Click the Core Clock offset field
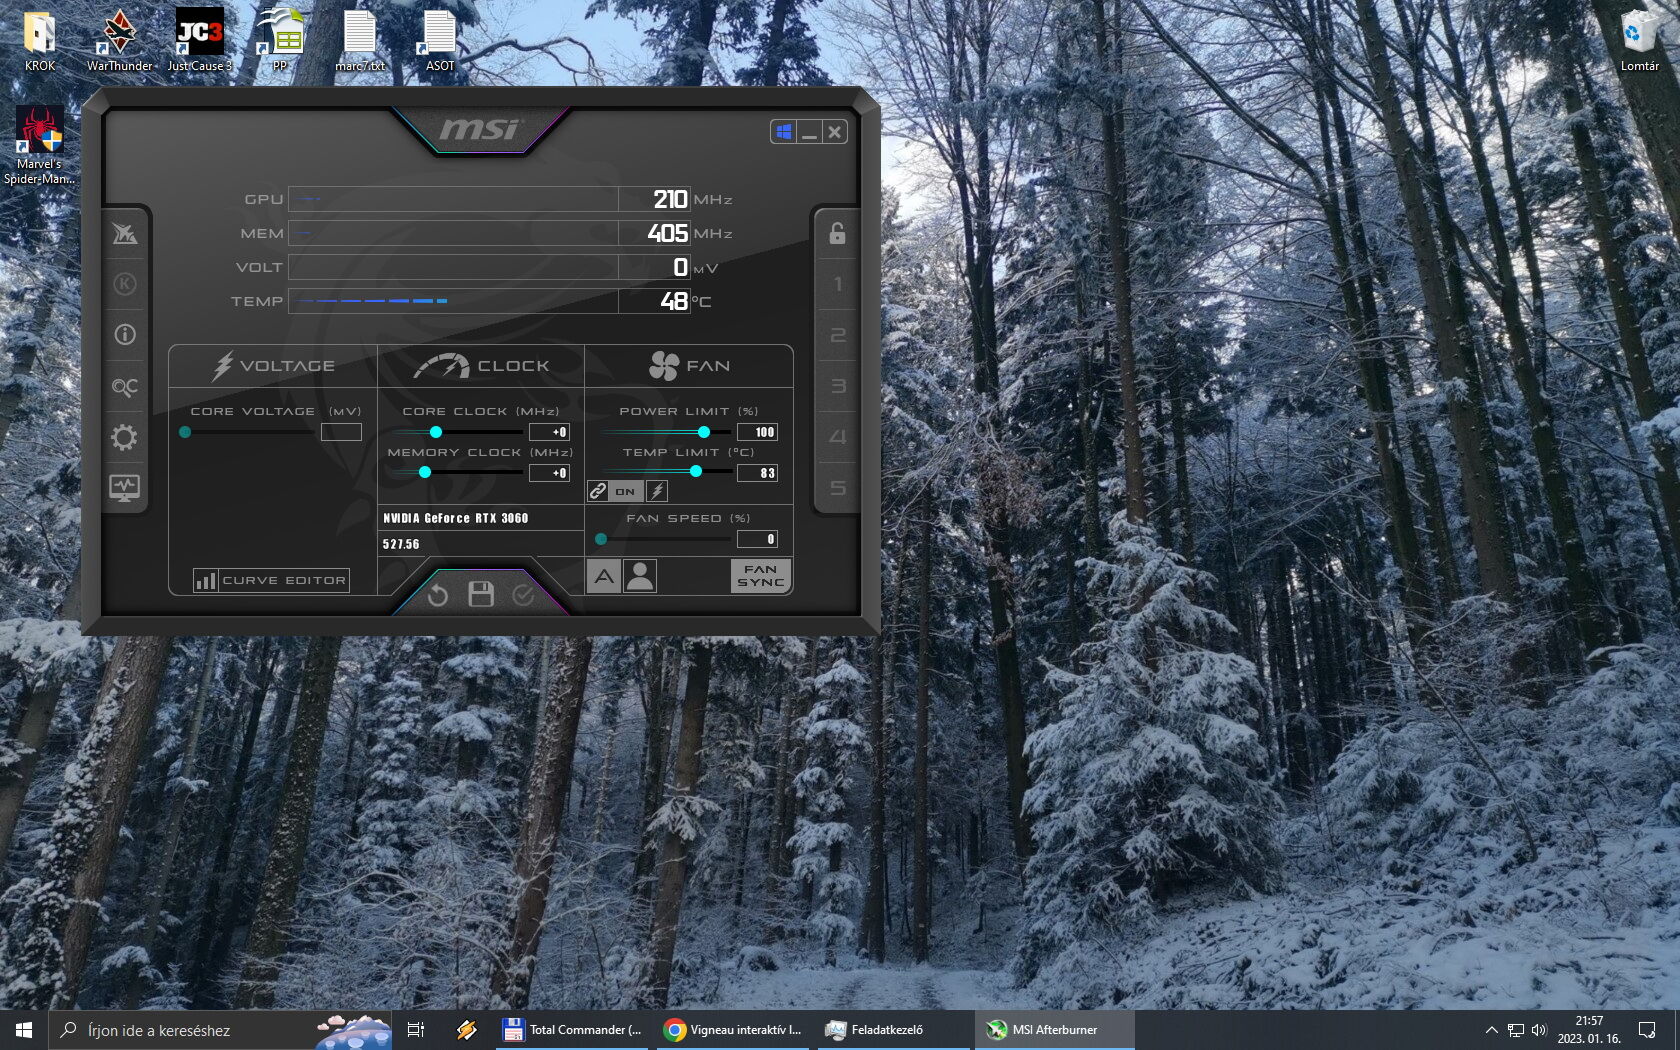 tap(549, 432)
